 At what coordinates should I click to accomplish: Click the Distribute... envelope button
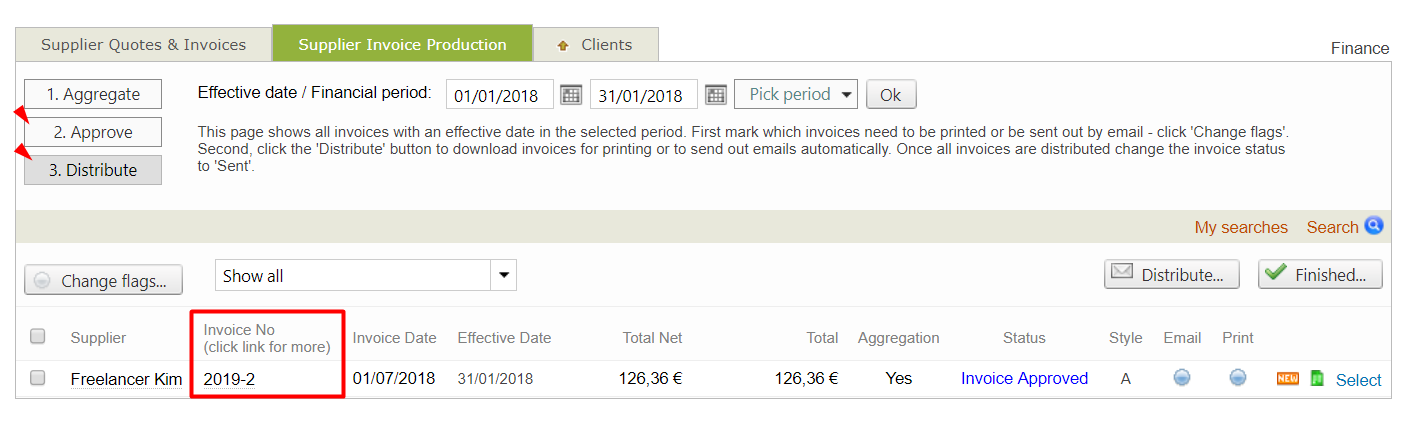1171,274
